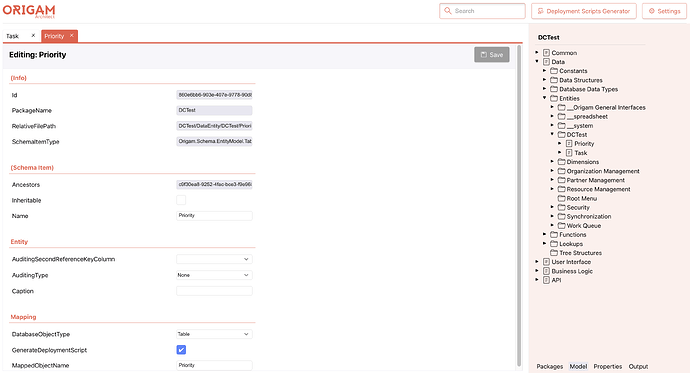The width and height of the screenshot is (690, 373).
Task: Expand the Organization Management arrow
Action: tap(552, 171)
